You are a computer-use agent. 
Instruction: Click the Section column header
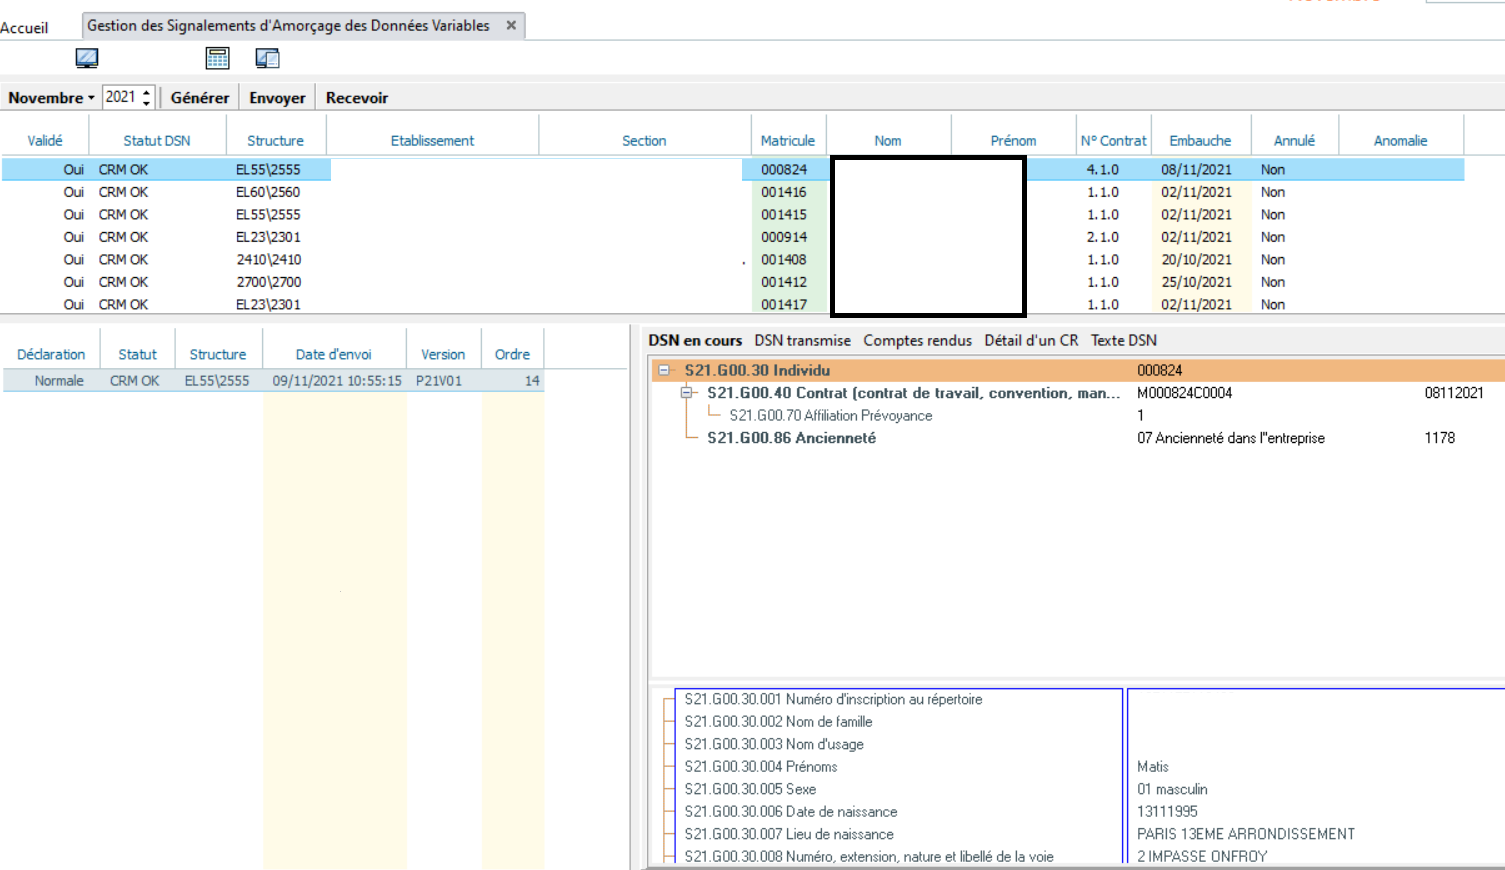[644, 140]
